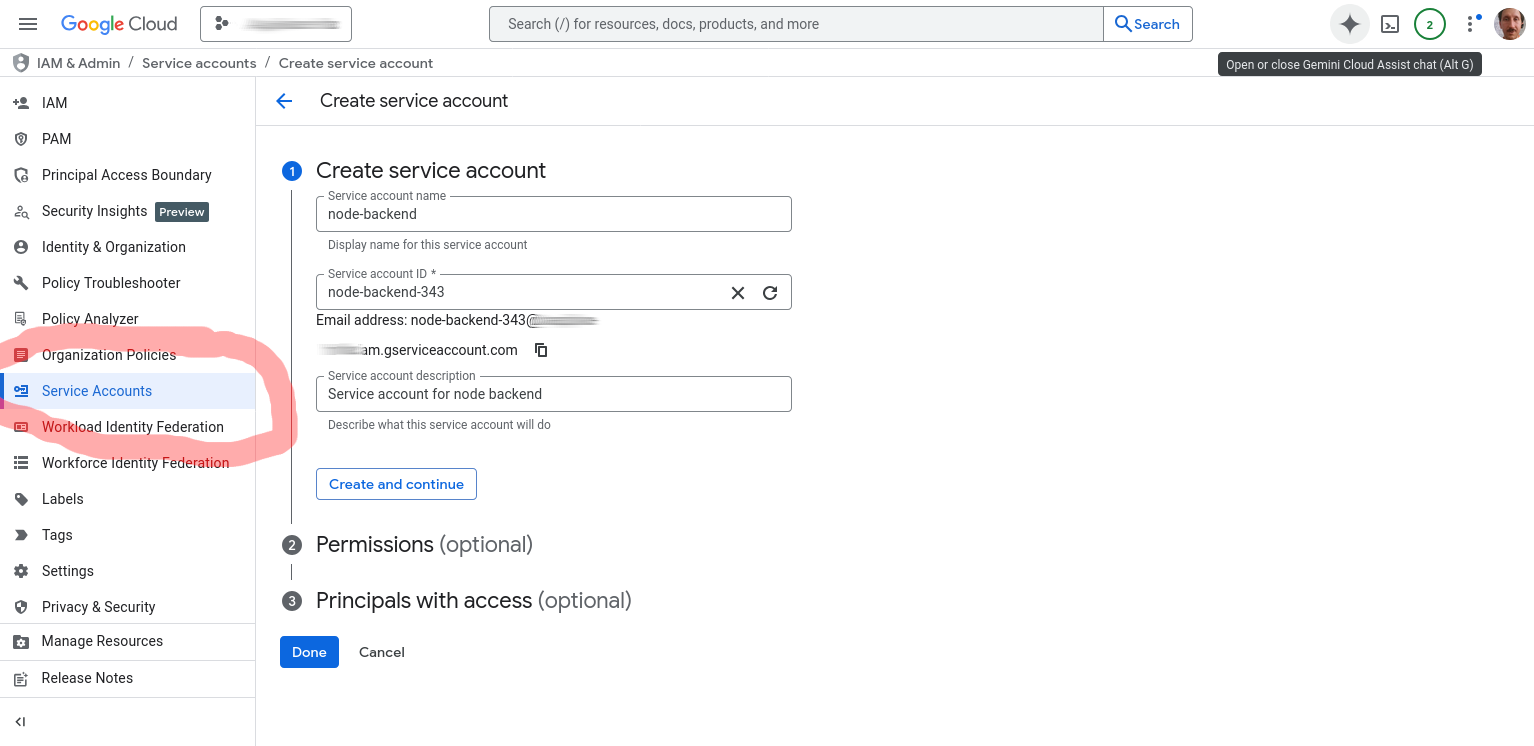Screen dimensions: 1534x746
Task: Open Gemini Cloud Assist chat
Action: (x=1349, y=24)
